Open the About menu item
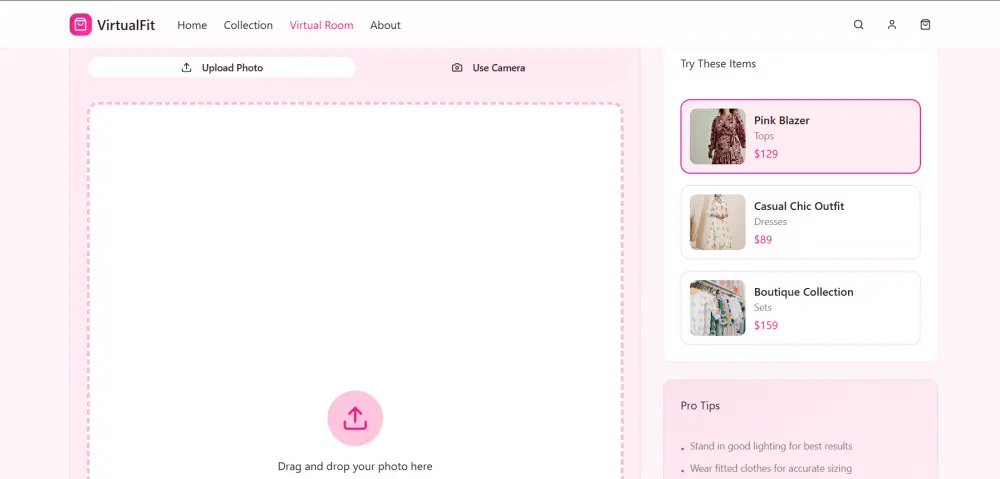Viewport: 1000px width, 479px height. point(385,26)
